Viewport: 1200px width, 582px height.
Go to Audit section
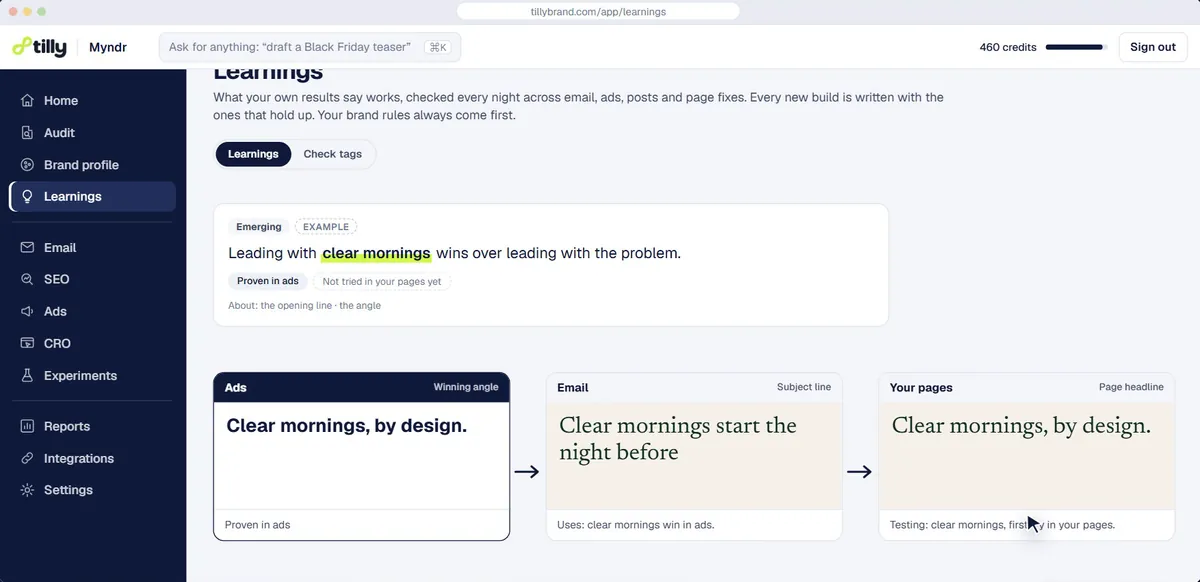[x=59, y=133]
